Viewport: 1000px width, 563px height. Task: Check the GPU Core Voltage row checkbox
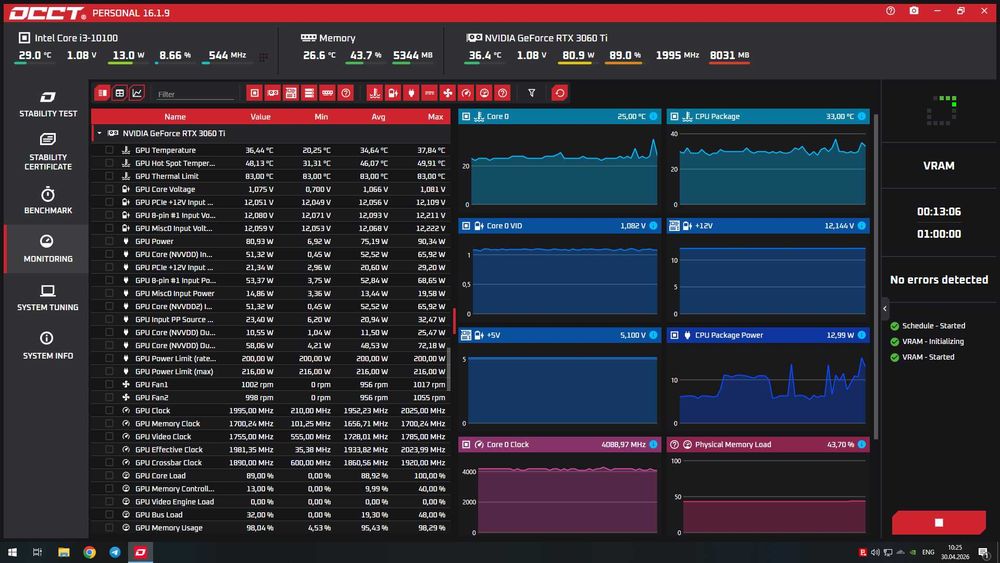109,189
